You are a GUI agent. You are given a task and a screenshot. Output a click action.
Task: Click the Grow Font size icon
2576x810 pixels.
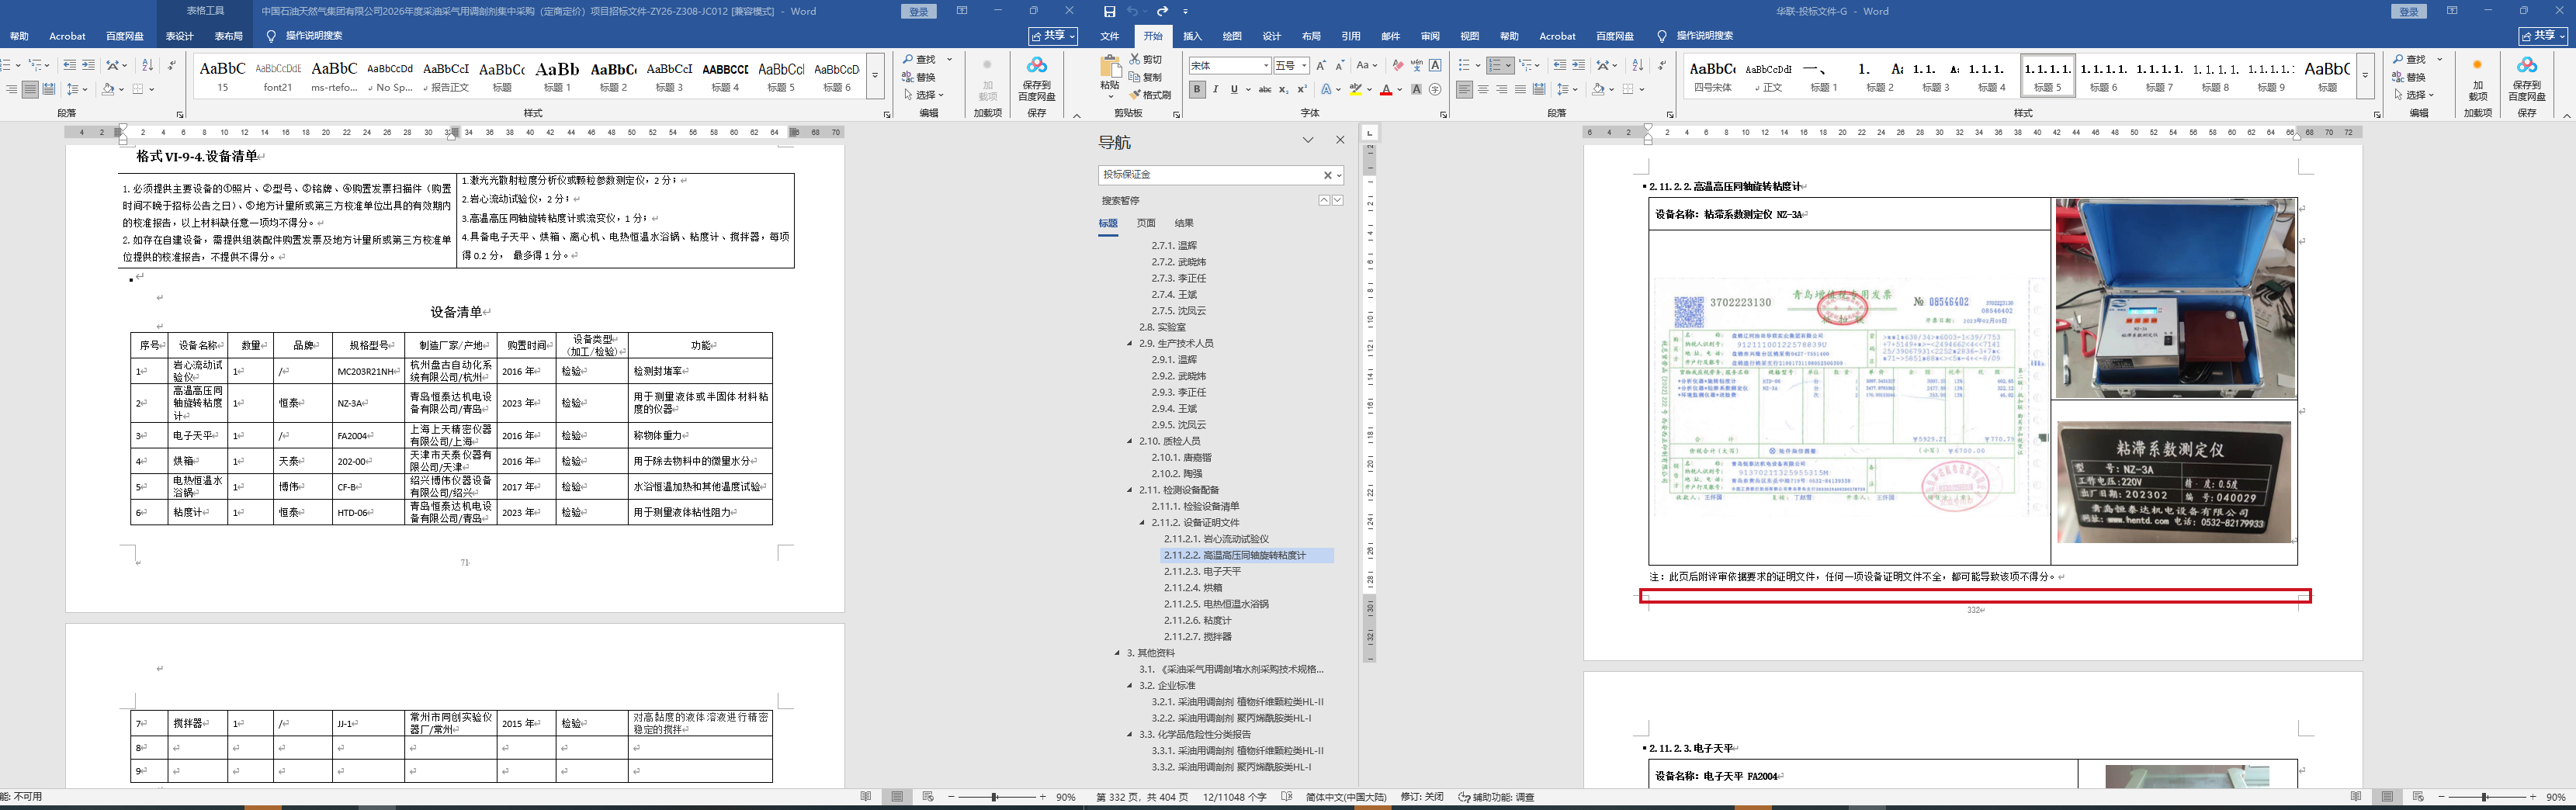(1321, 66)
